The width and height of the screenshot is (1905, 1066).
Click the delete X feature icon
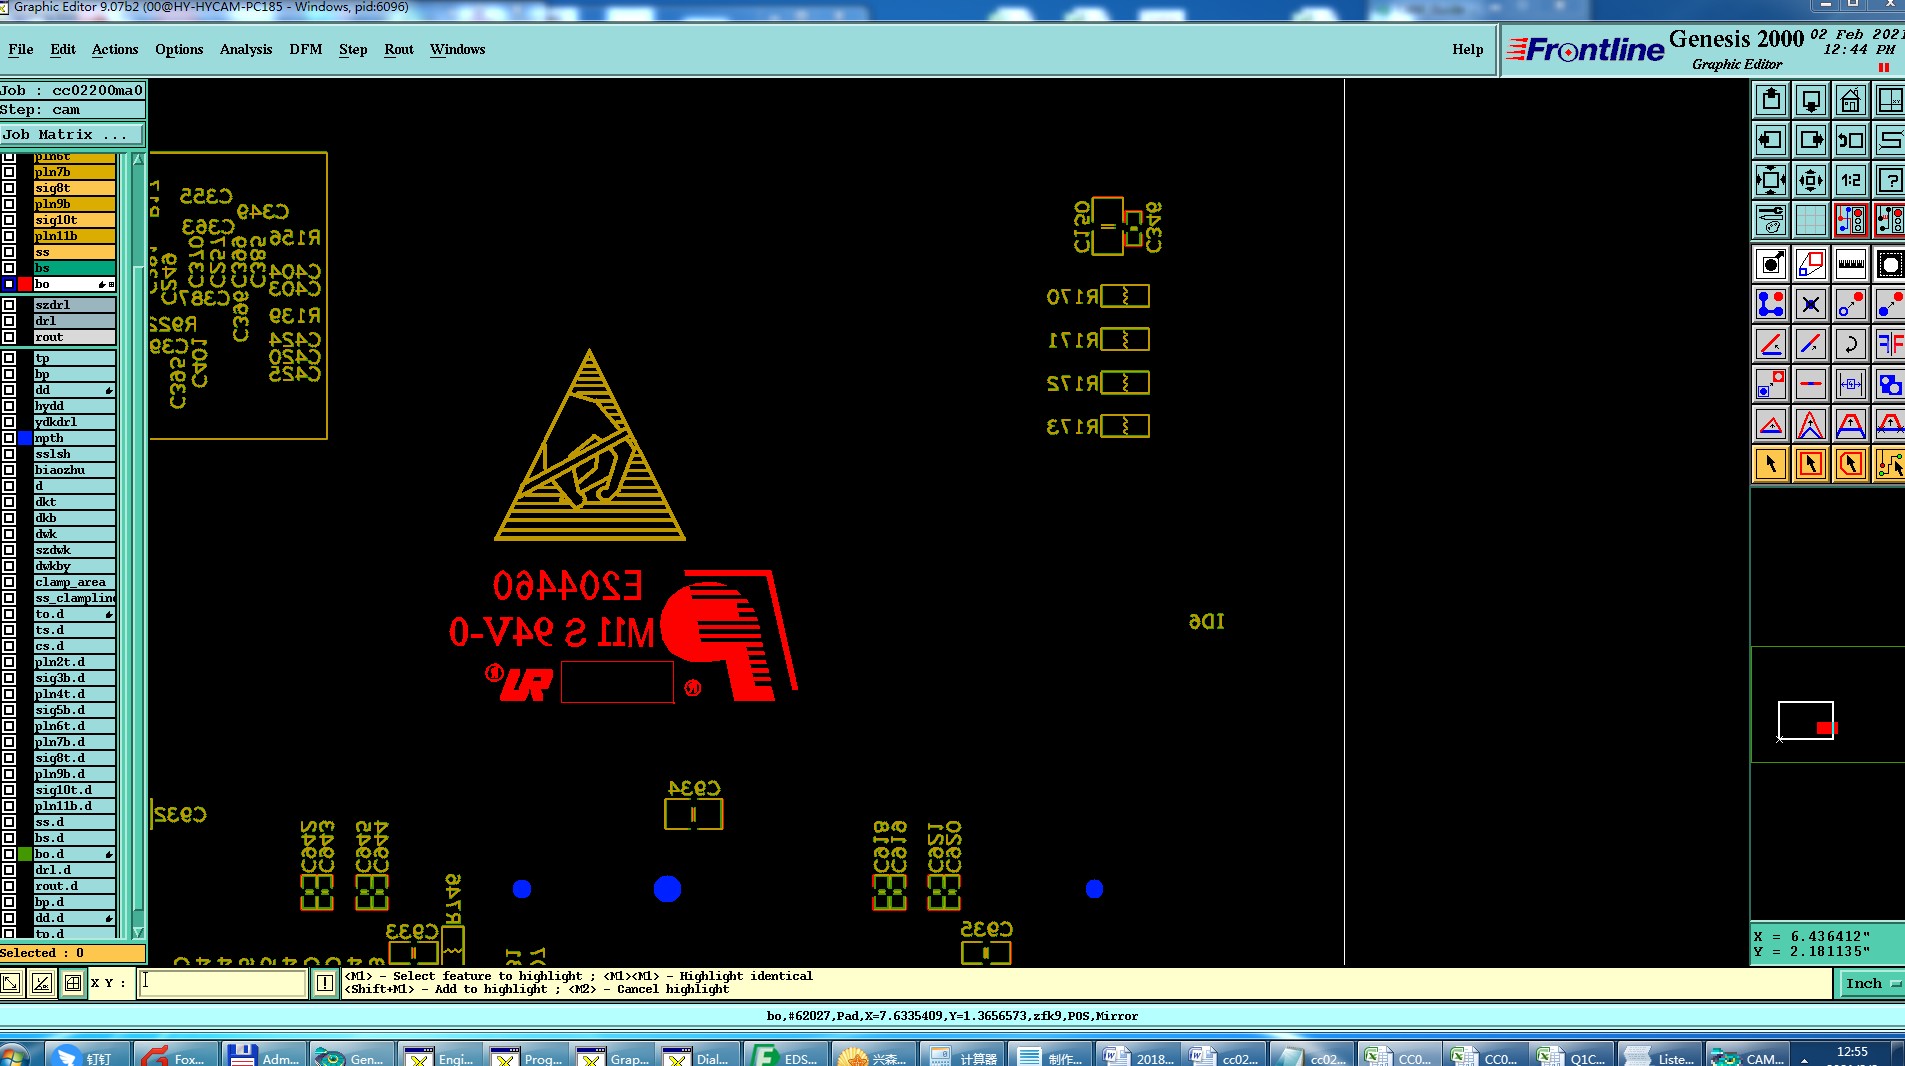[x=1811, y=304]
